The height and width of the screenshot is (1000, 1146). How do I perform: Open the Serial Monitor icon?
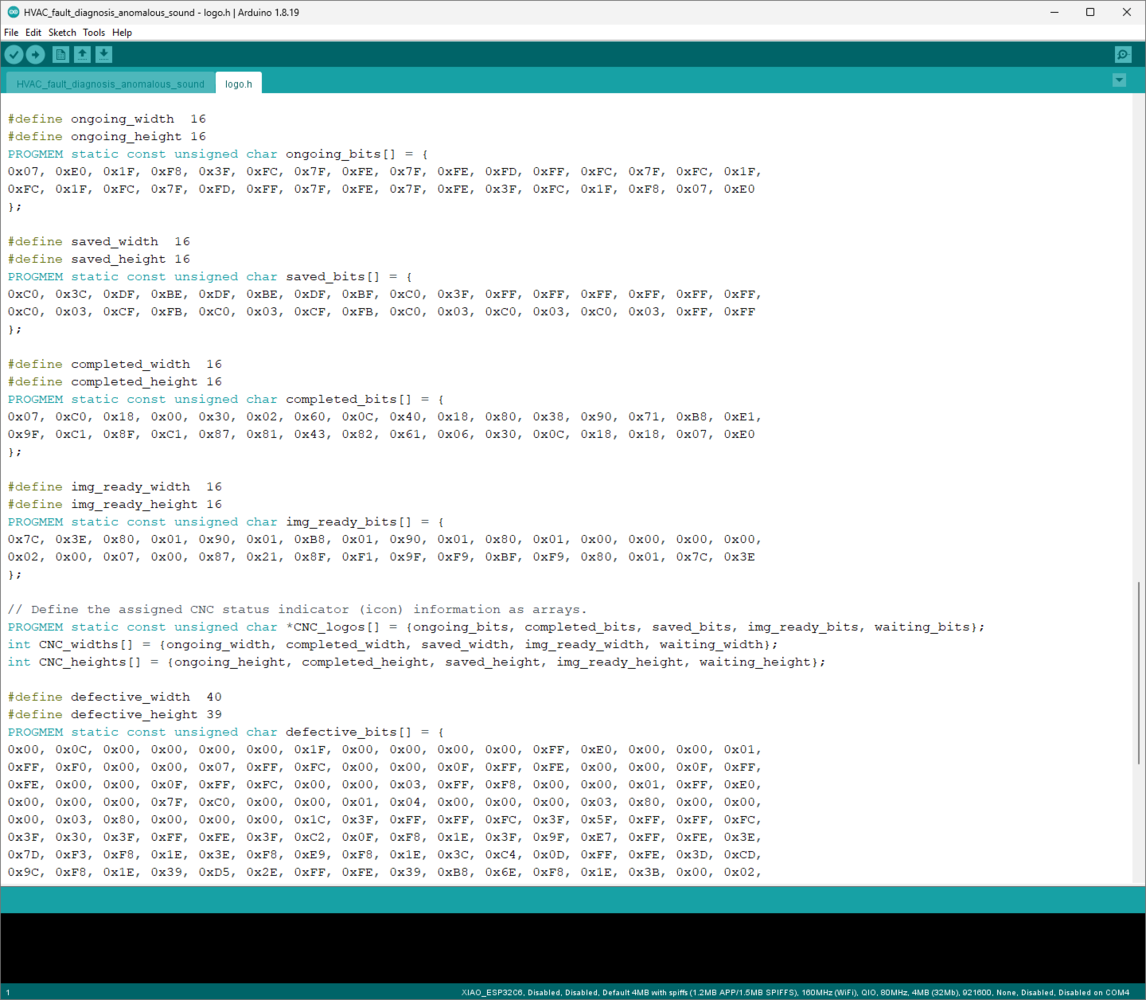click(x=1123, y=54)
